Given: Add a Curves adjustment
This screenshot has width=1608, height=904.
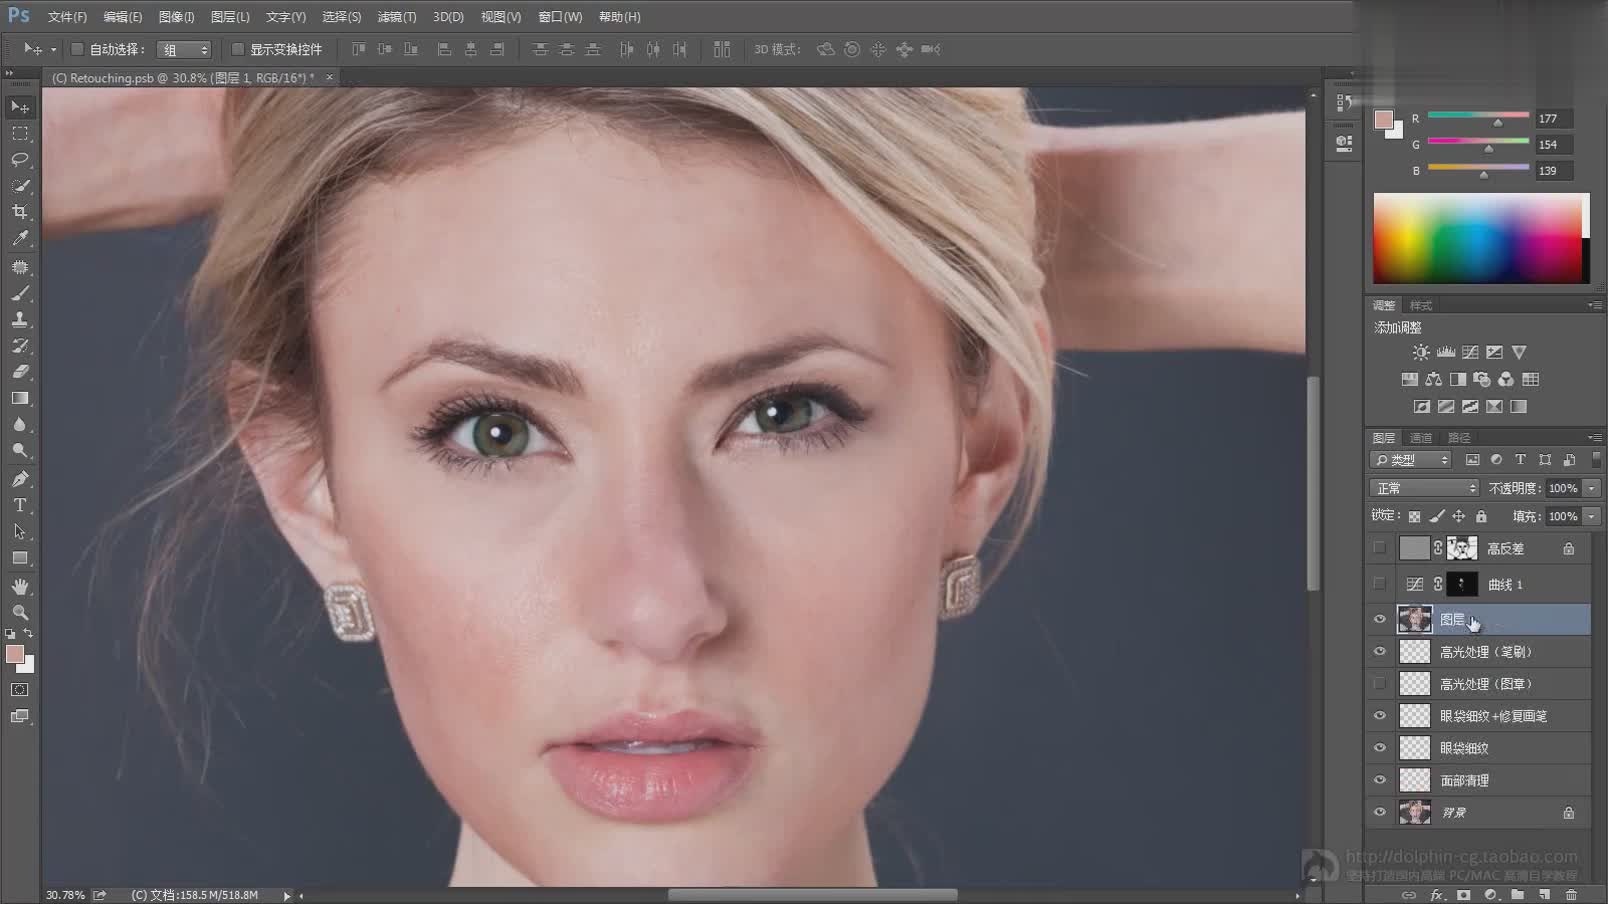Looking at the screenshot, I should (1470, 352).
